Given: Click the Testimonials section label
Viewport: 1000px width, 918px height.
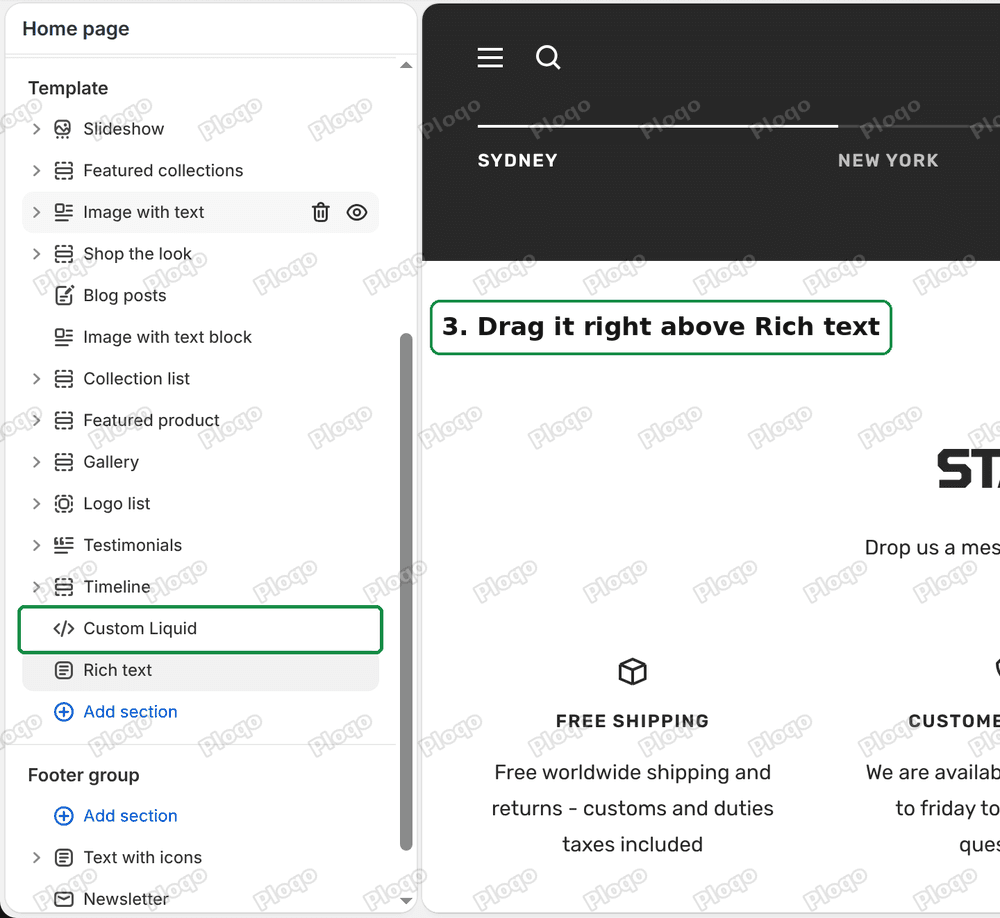Looking at the screenshot, I should [133, 545].
